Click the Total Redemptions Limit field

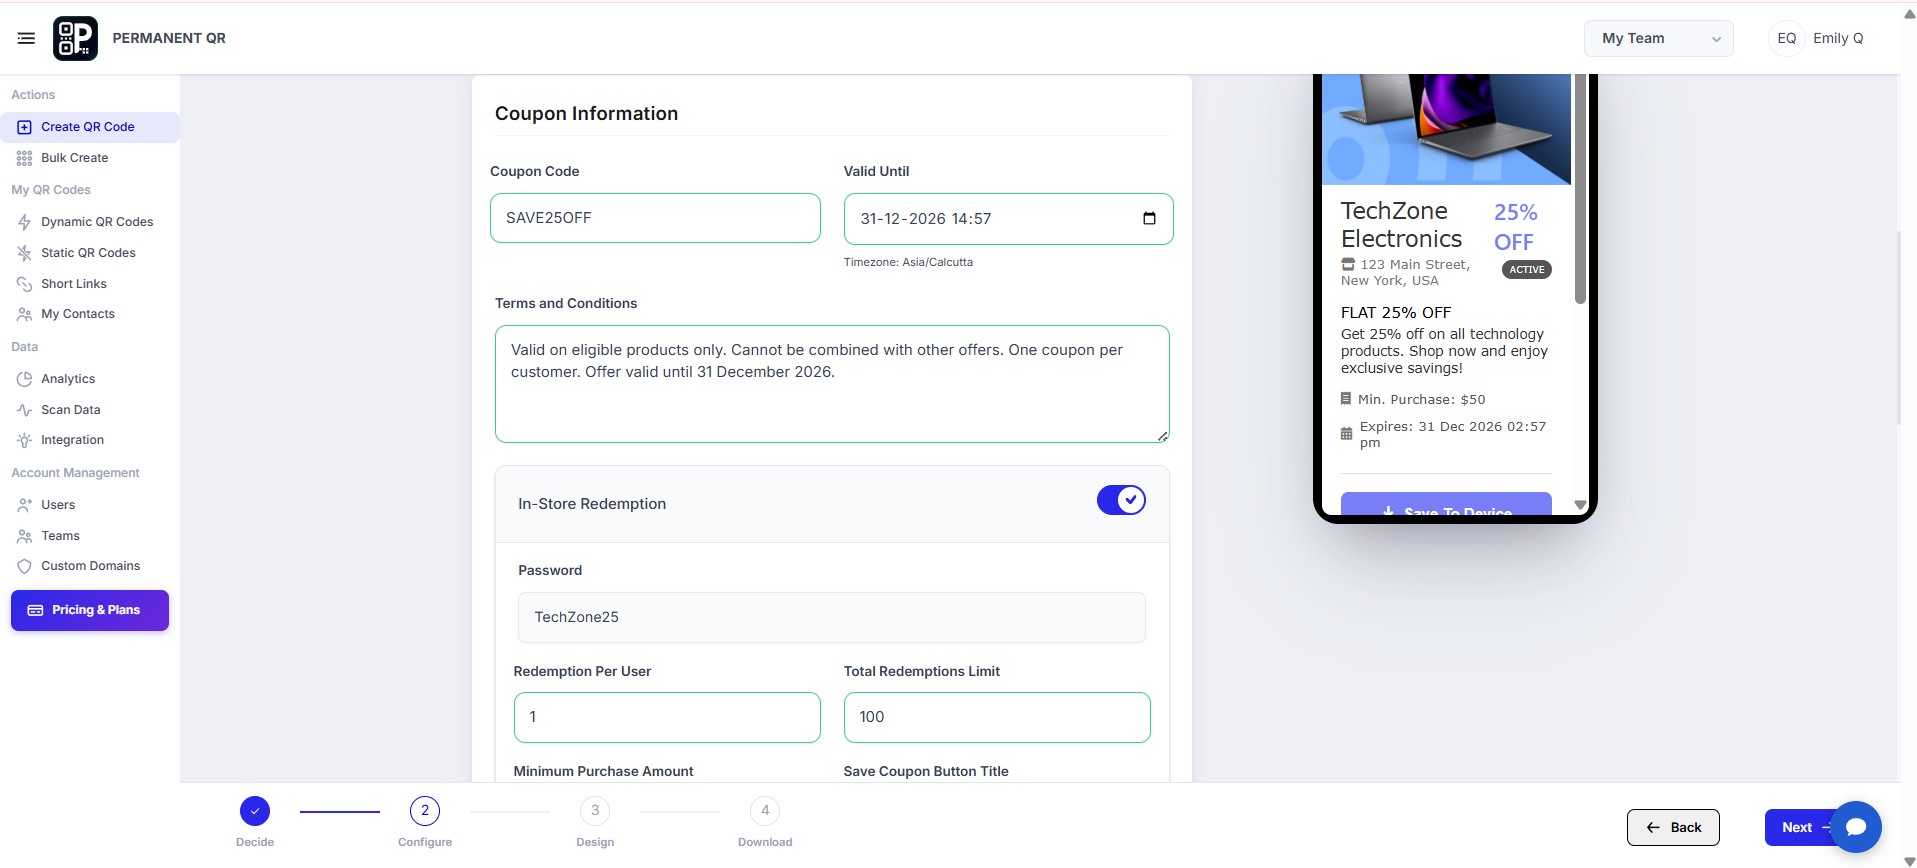coord(997,717)
